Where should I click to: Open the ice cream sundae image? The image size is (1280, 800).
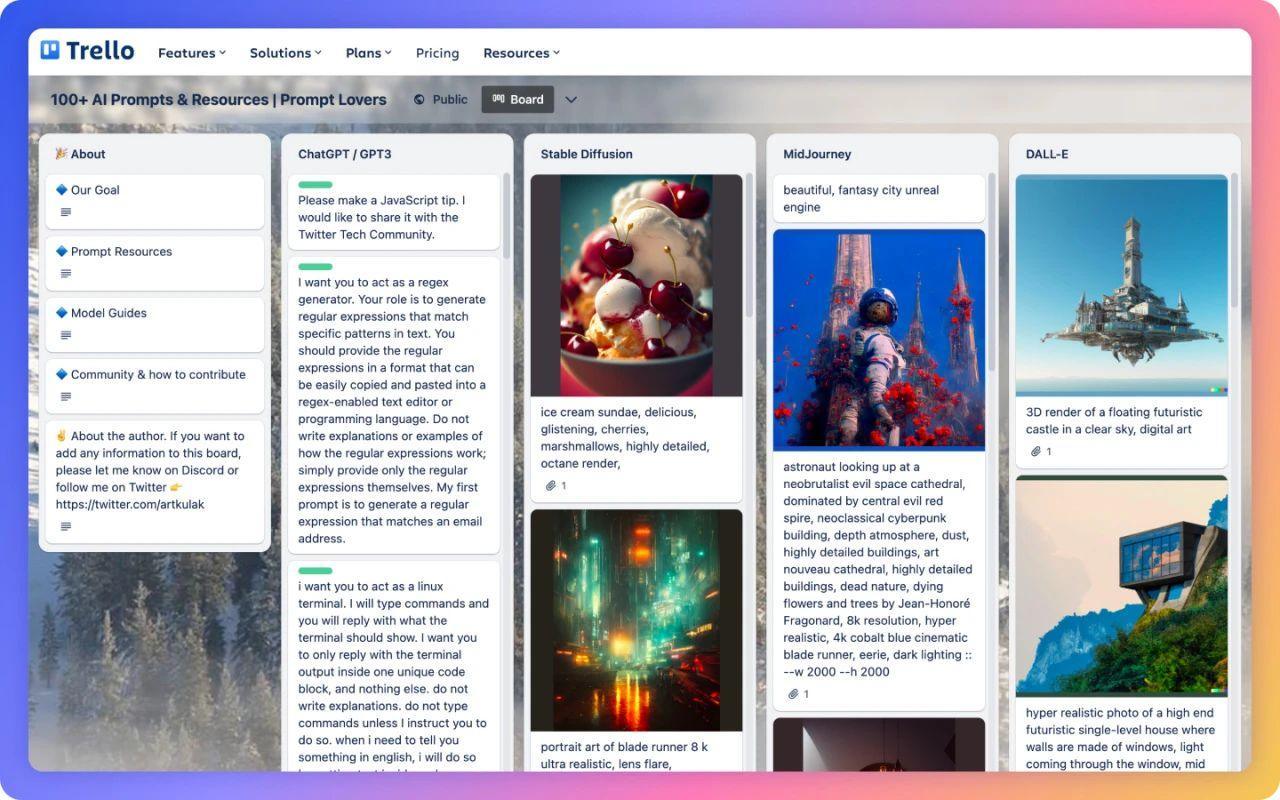pyautogui.click(x=637, y=286)
